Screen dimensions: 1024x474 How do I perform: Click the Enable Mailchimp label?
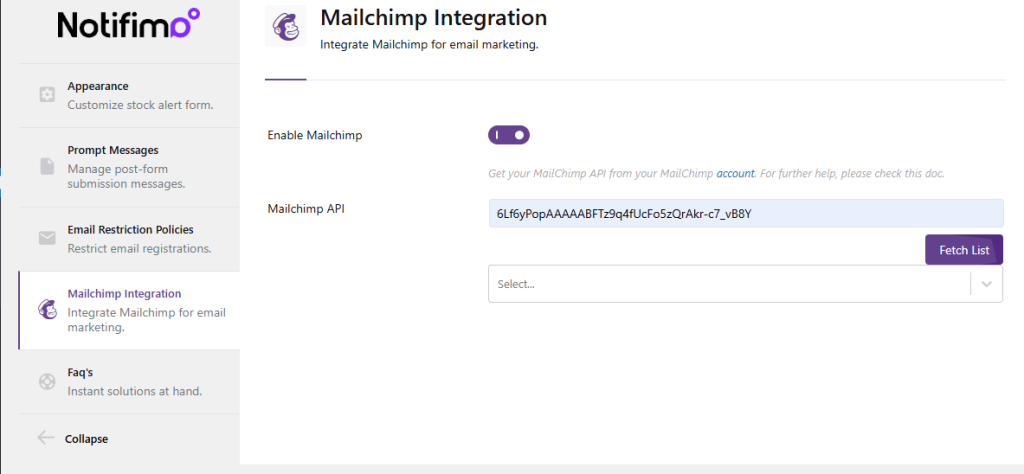[315, 136]
